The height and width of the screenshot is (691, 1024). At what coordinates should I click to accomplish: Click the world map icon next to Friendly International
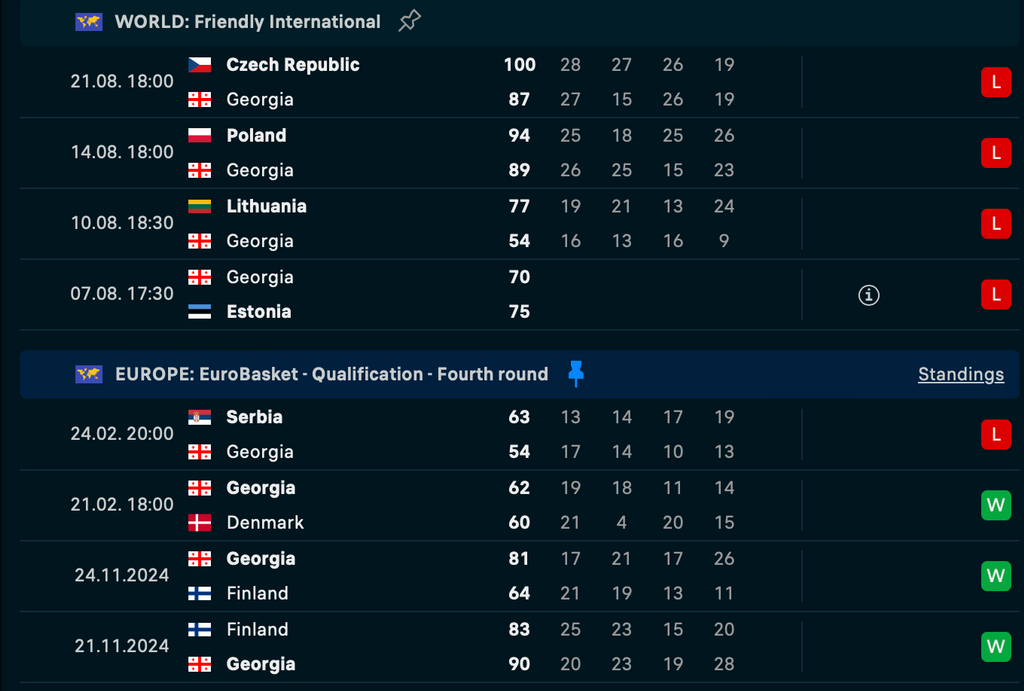(89, 22)
